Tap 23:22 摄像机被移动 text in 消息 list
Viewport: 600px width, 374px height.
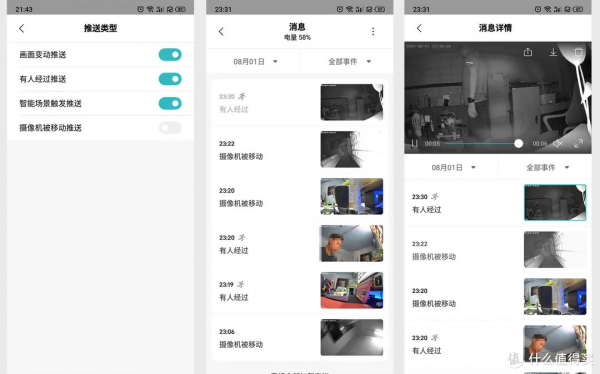241,150
